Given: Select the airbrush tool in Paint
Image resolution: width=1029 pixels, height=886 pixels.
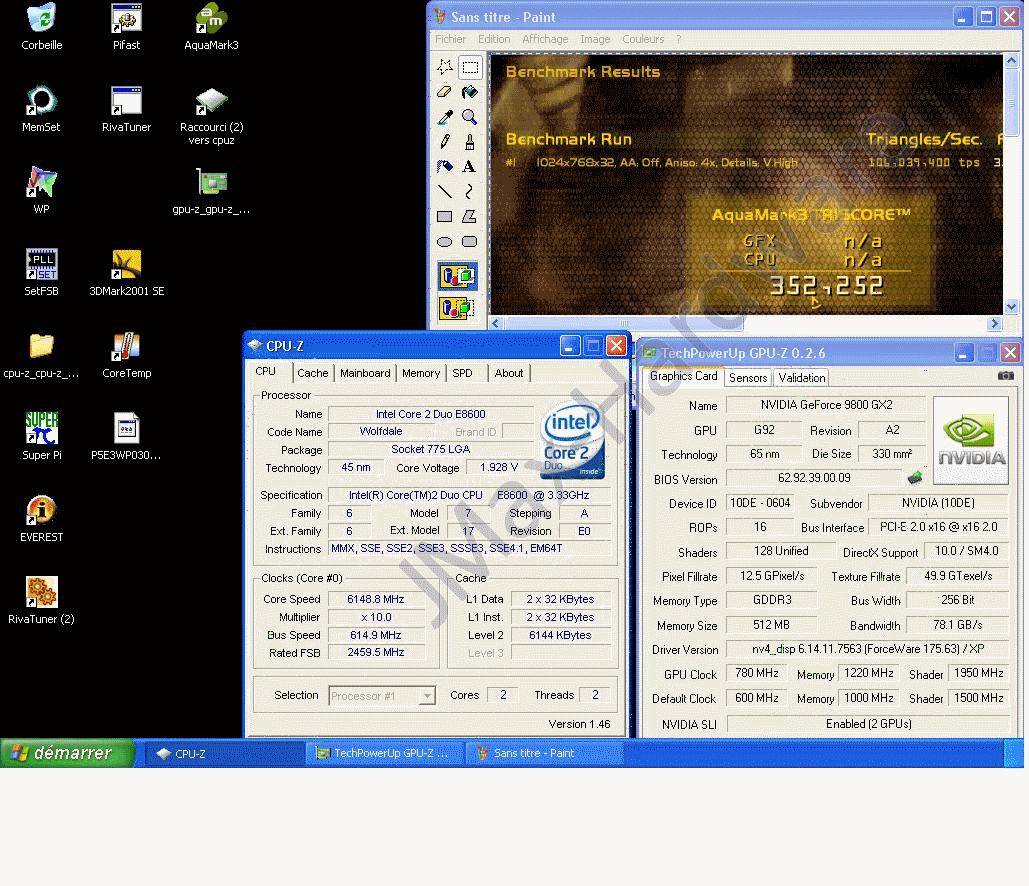Looking at the screenshot, I should tap(445, 167).
